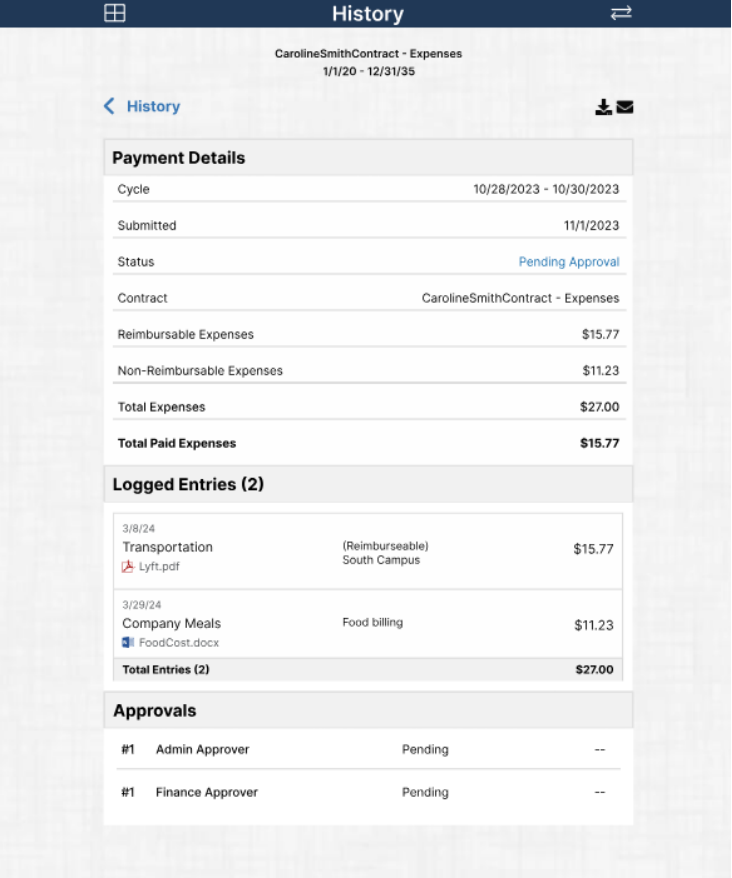Screen dimensions: 732x878
Task: Click the CarolineSmithContract - Expenses heading
Action: tap(368, 54)
